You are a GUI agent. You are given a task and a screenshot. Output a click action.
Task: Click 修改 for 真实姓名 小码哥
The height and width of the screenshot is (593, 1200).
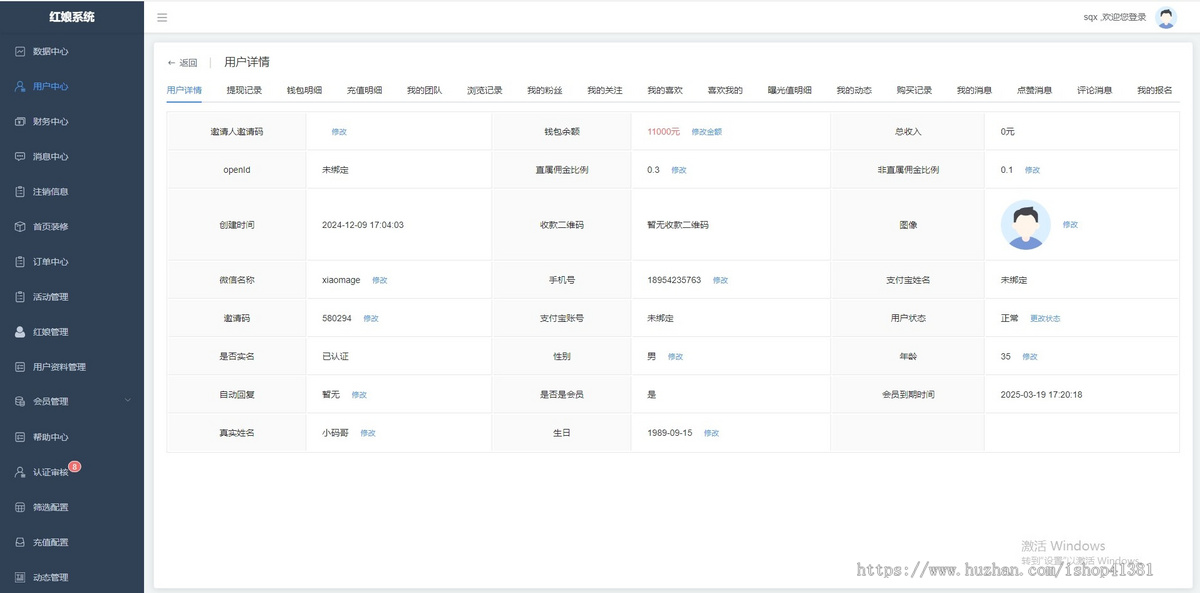click(368, 433)
